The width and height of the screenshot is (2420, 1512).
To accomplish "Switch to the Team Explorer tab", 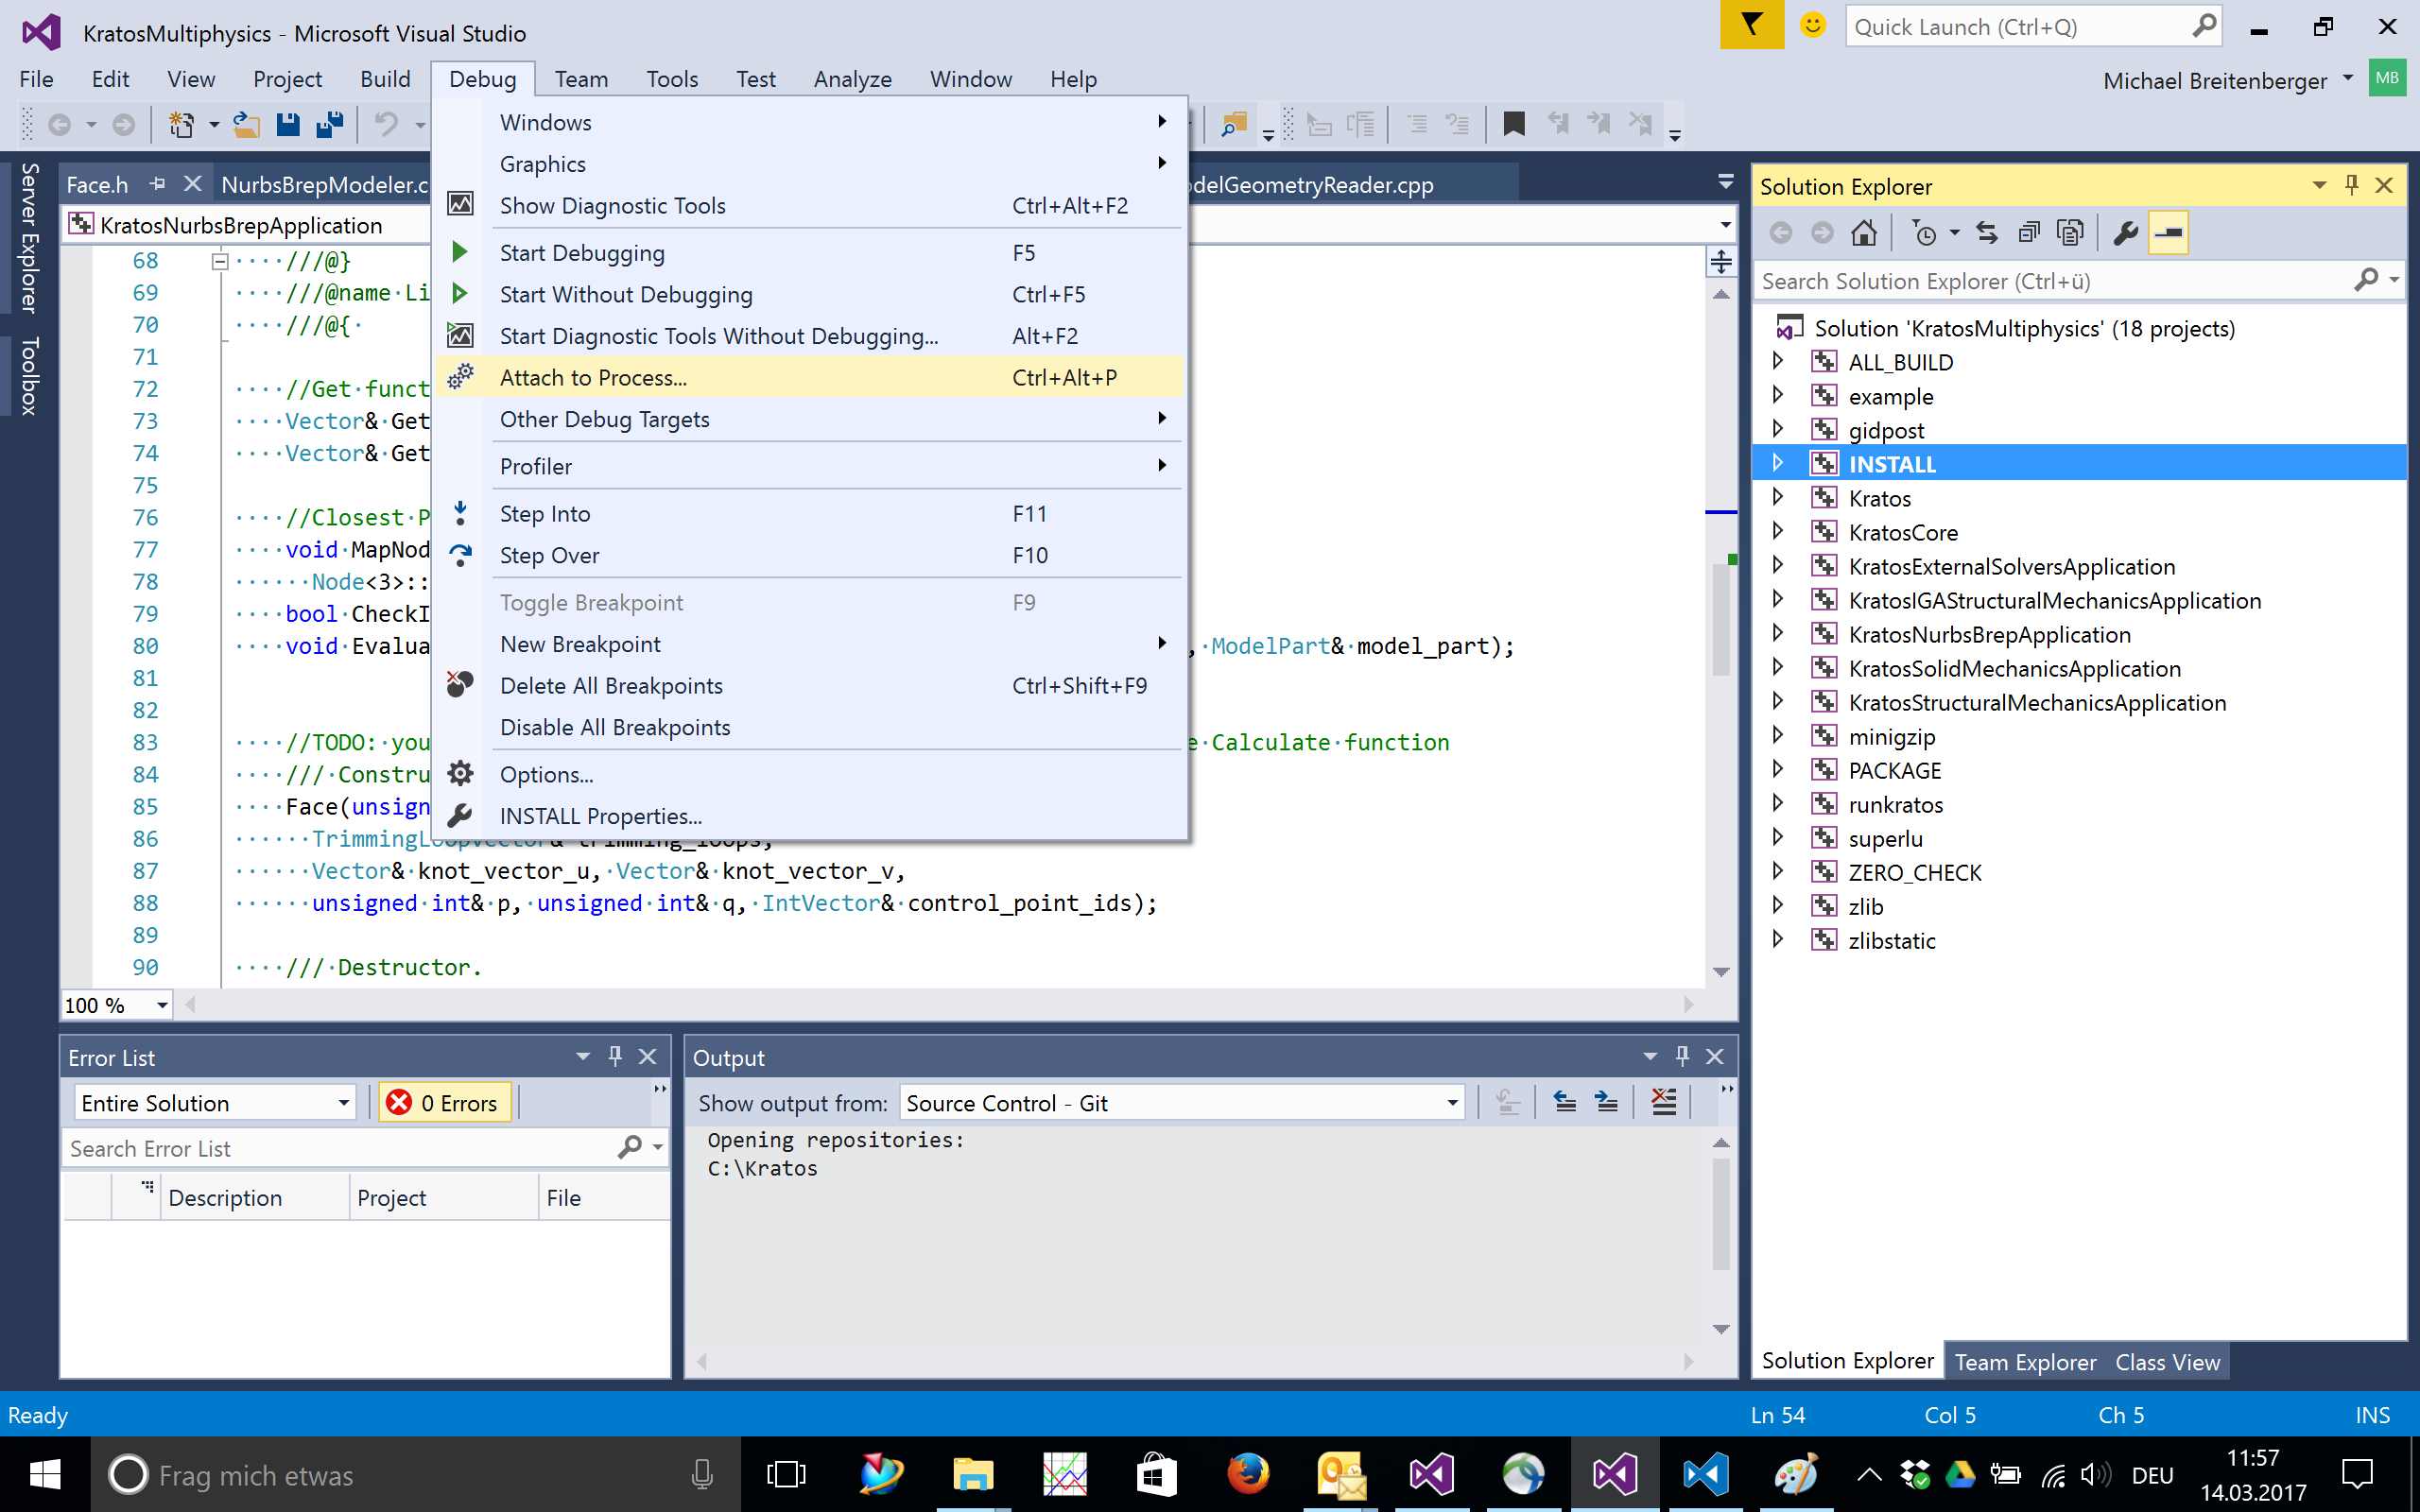I will point(2025,1362).
